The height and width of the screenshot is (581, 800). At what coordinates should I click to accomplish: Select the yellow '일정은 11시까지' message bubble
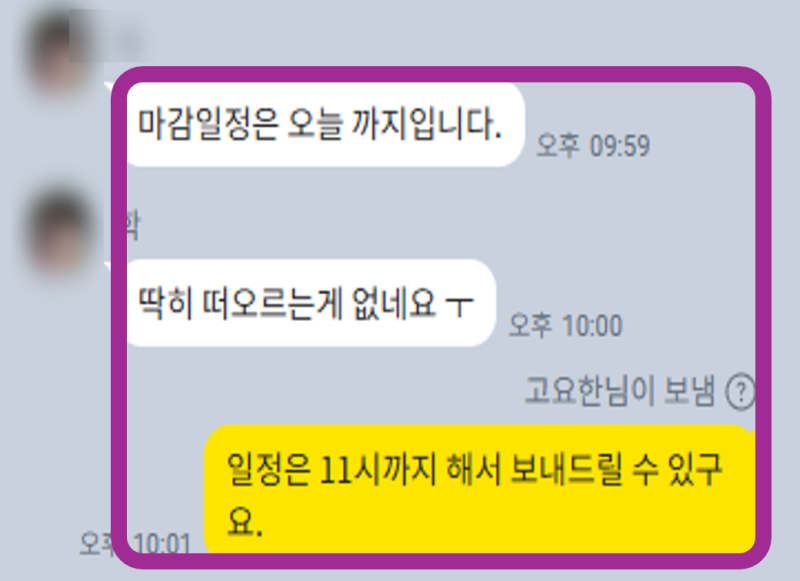[480, 489]
